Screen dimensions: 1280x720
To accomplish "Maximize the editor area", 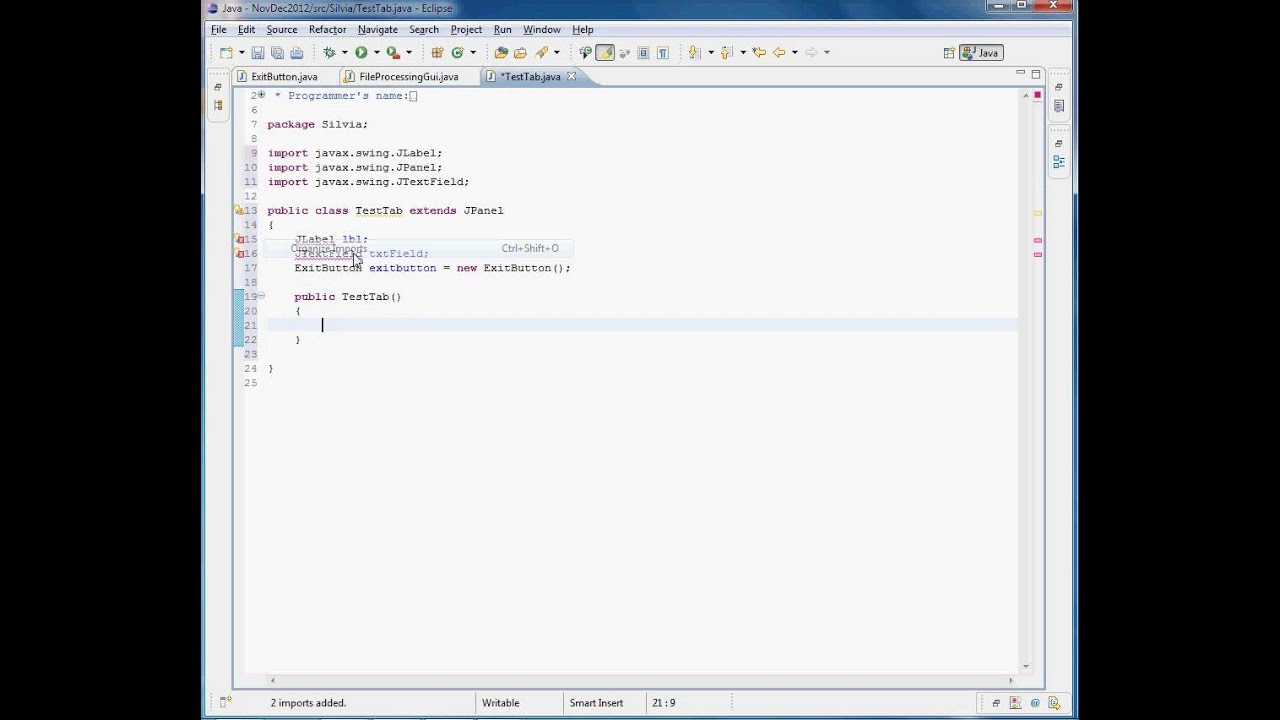I will click(x=1036, y=73).
